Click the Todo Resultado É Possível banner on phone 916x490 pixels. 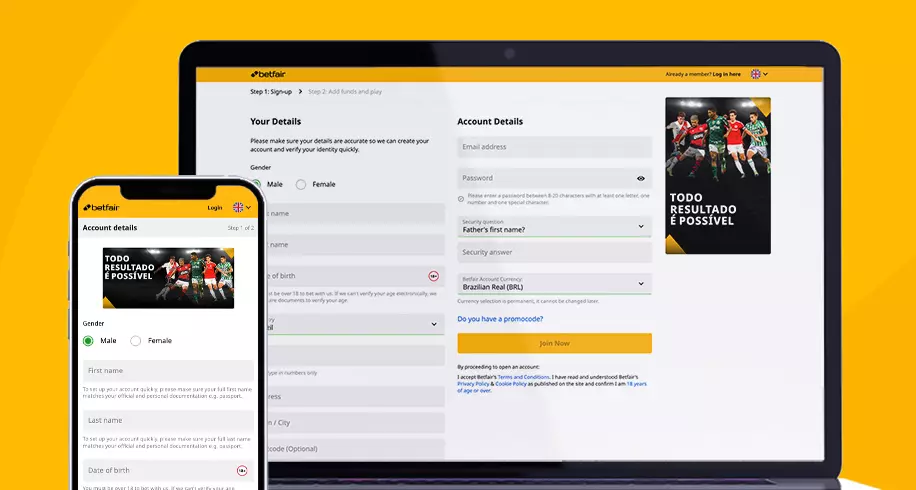pos(168,278)
